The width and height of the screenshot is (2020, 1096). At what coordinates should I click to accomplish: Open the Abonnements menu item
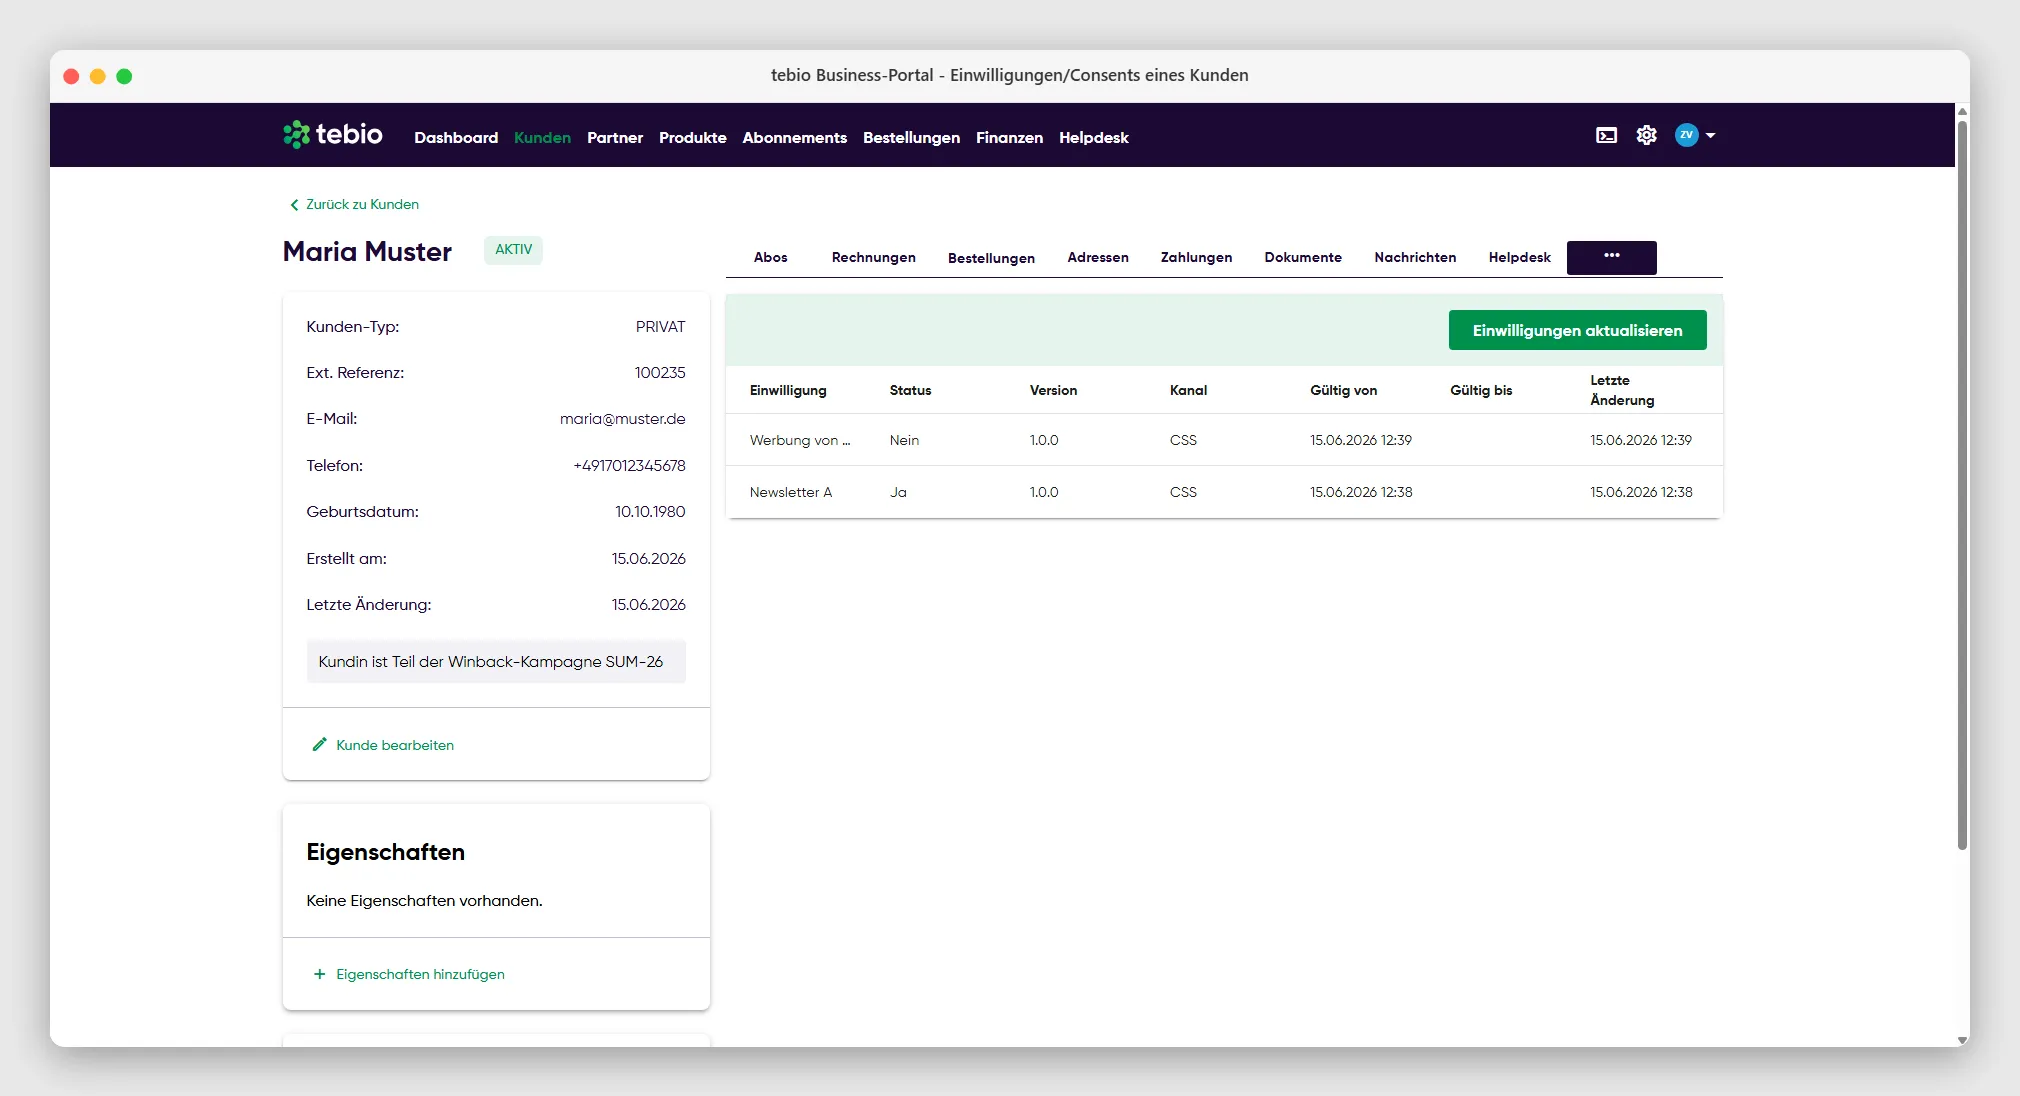(794, 138)
